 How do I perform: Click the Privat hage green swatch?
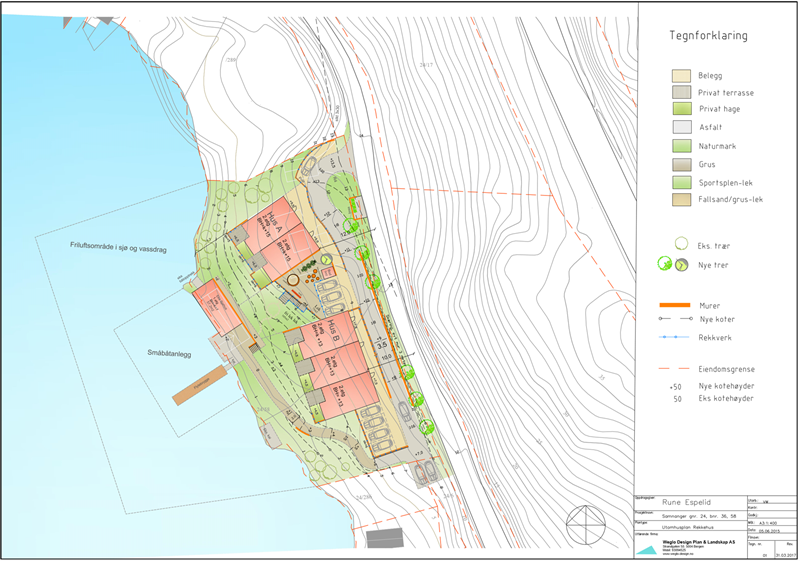tap(680, 110)
